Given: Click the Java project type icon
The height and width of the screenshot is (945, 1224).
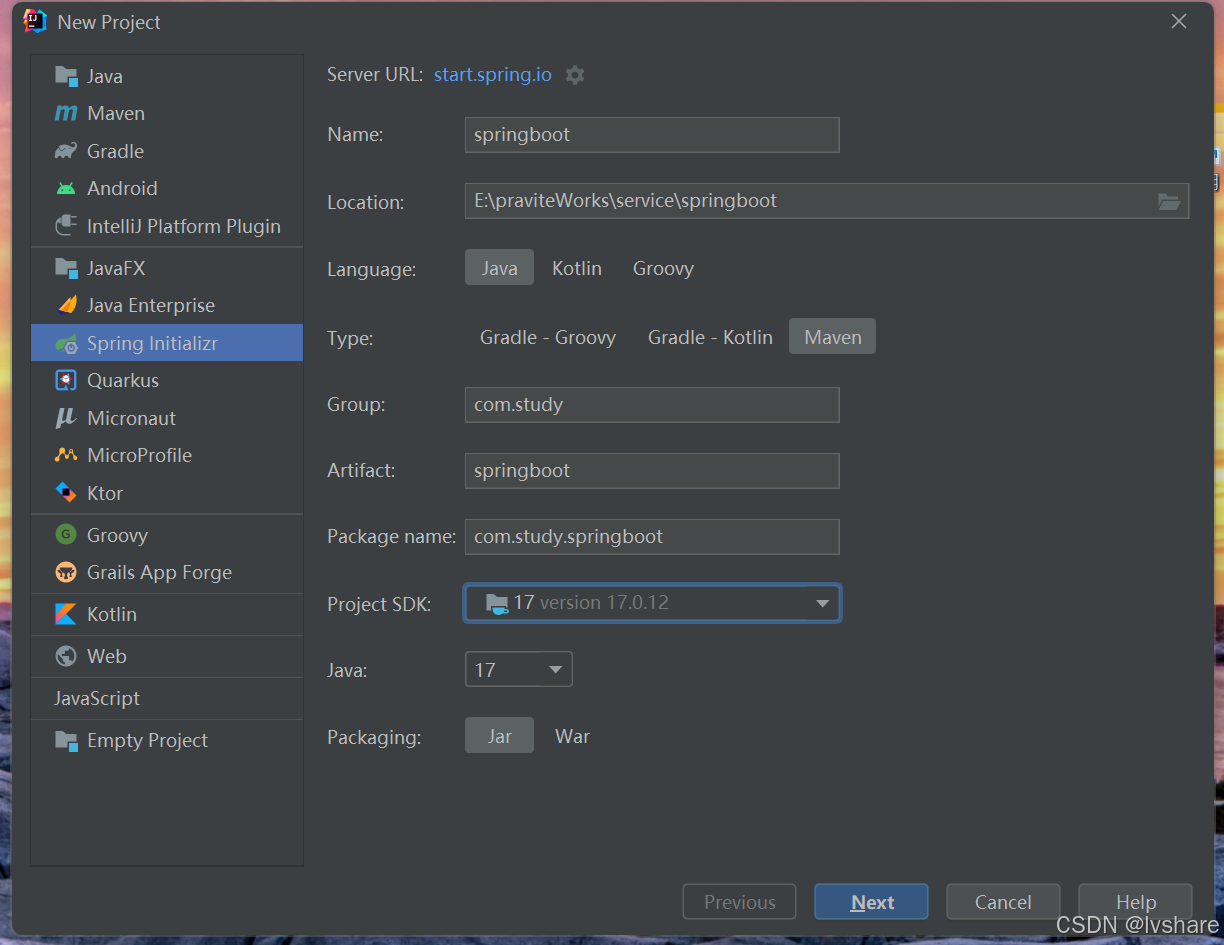Looking at the screenshot, I should 66,76.
